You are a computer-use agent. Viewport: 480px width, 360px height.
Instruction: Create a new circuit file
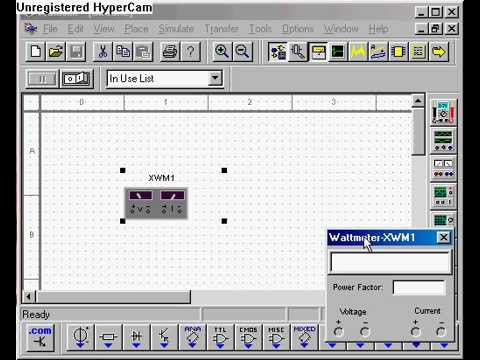36,52
